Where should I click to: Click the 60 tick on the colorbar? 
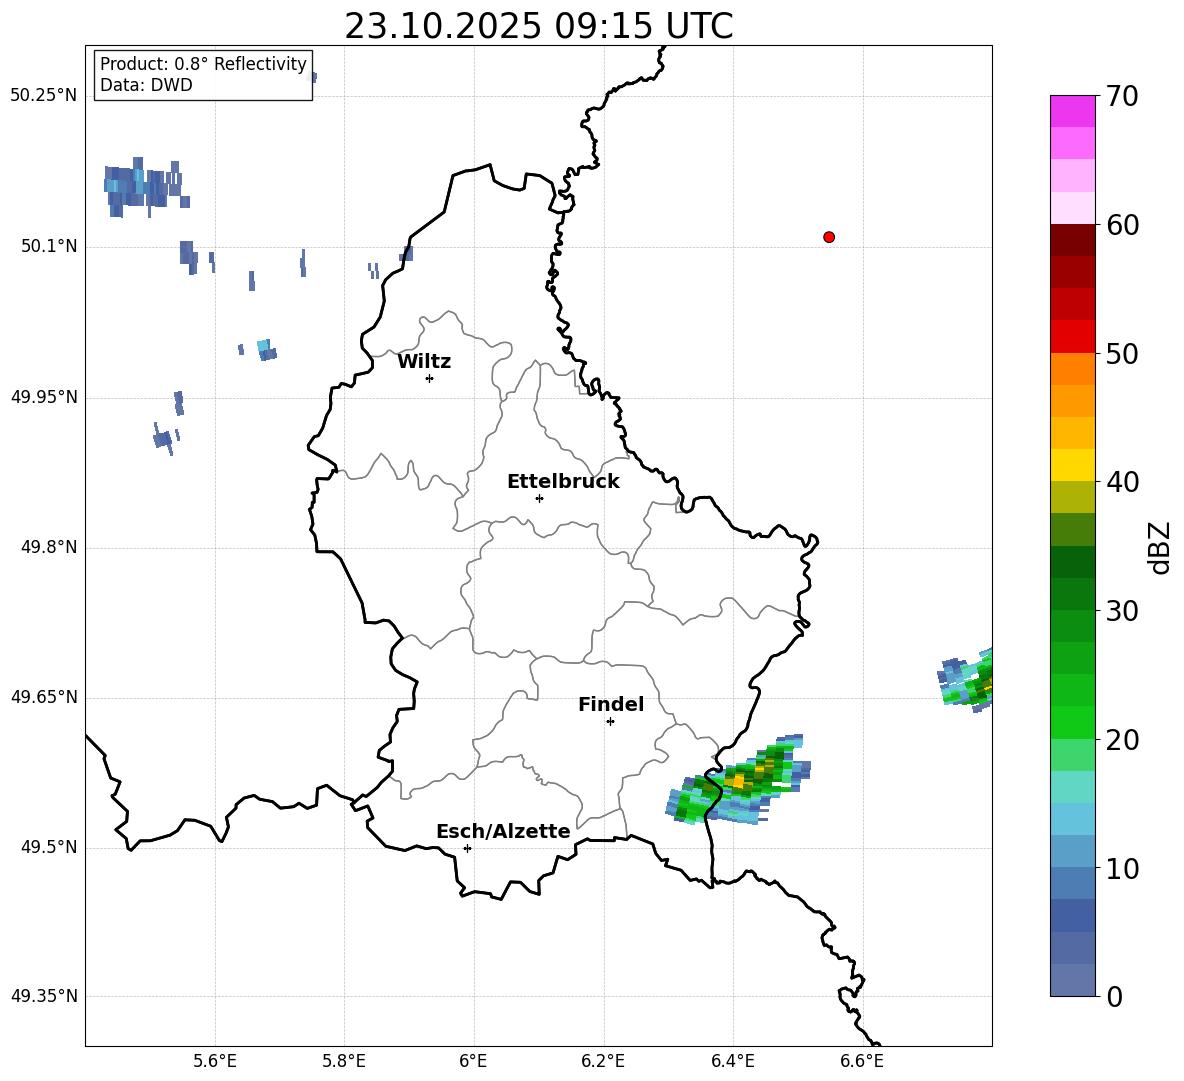coord(1121,225)
